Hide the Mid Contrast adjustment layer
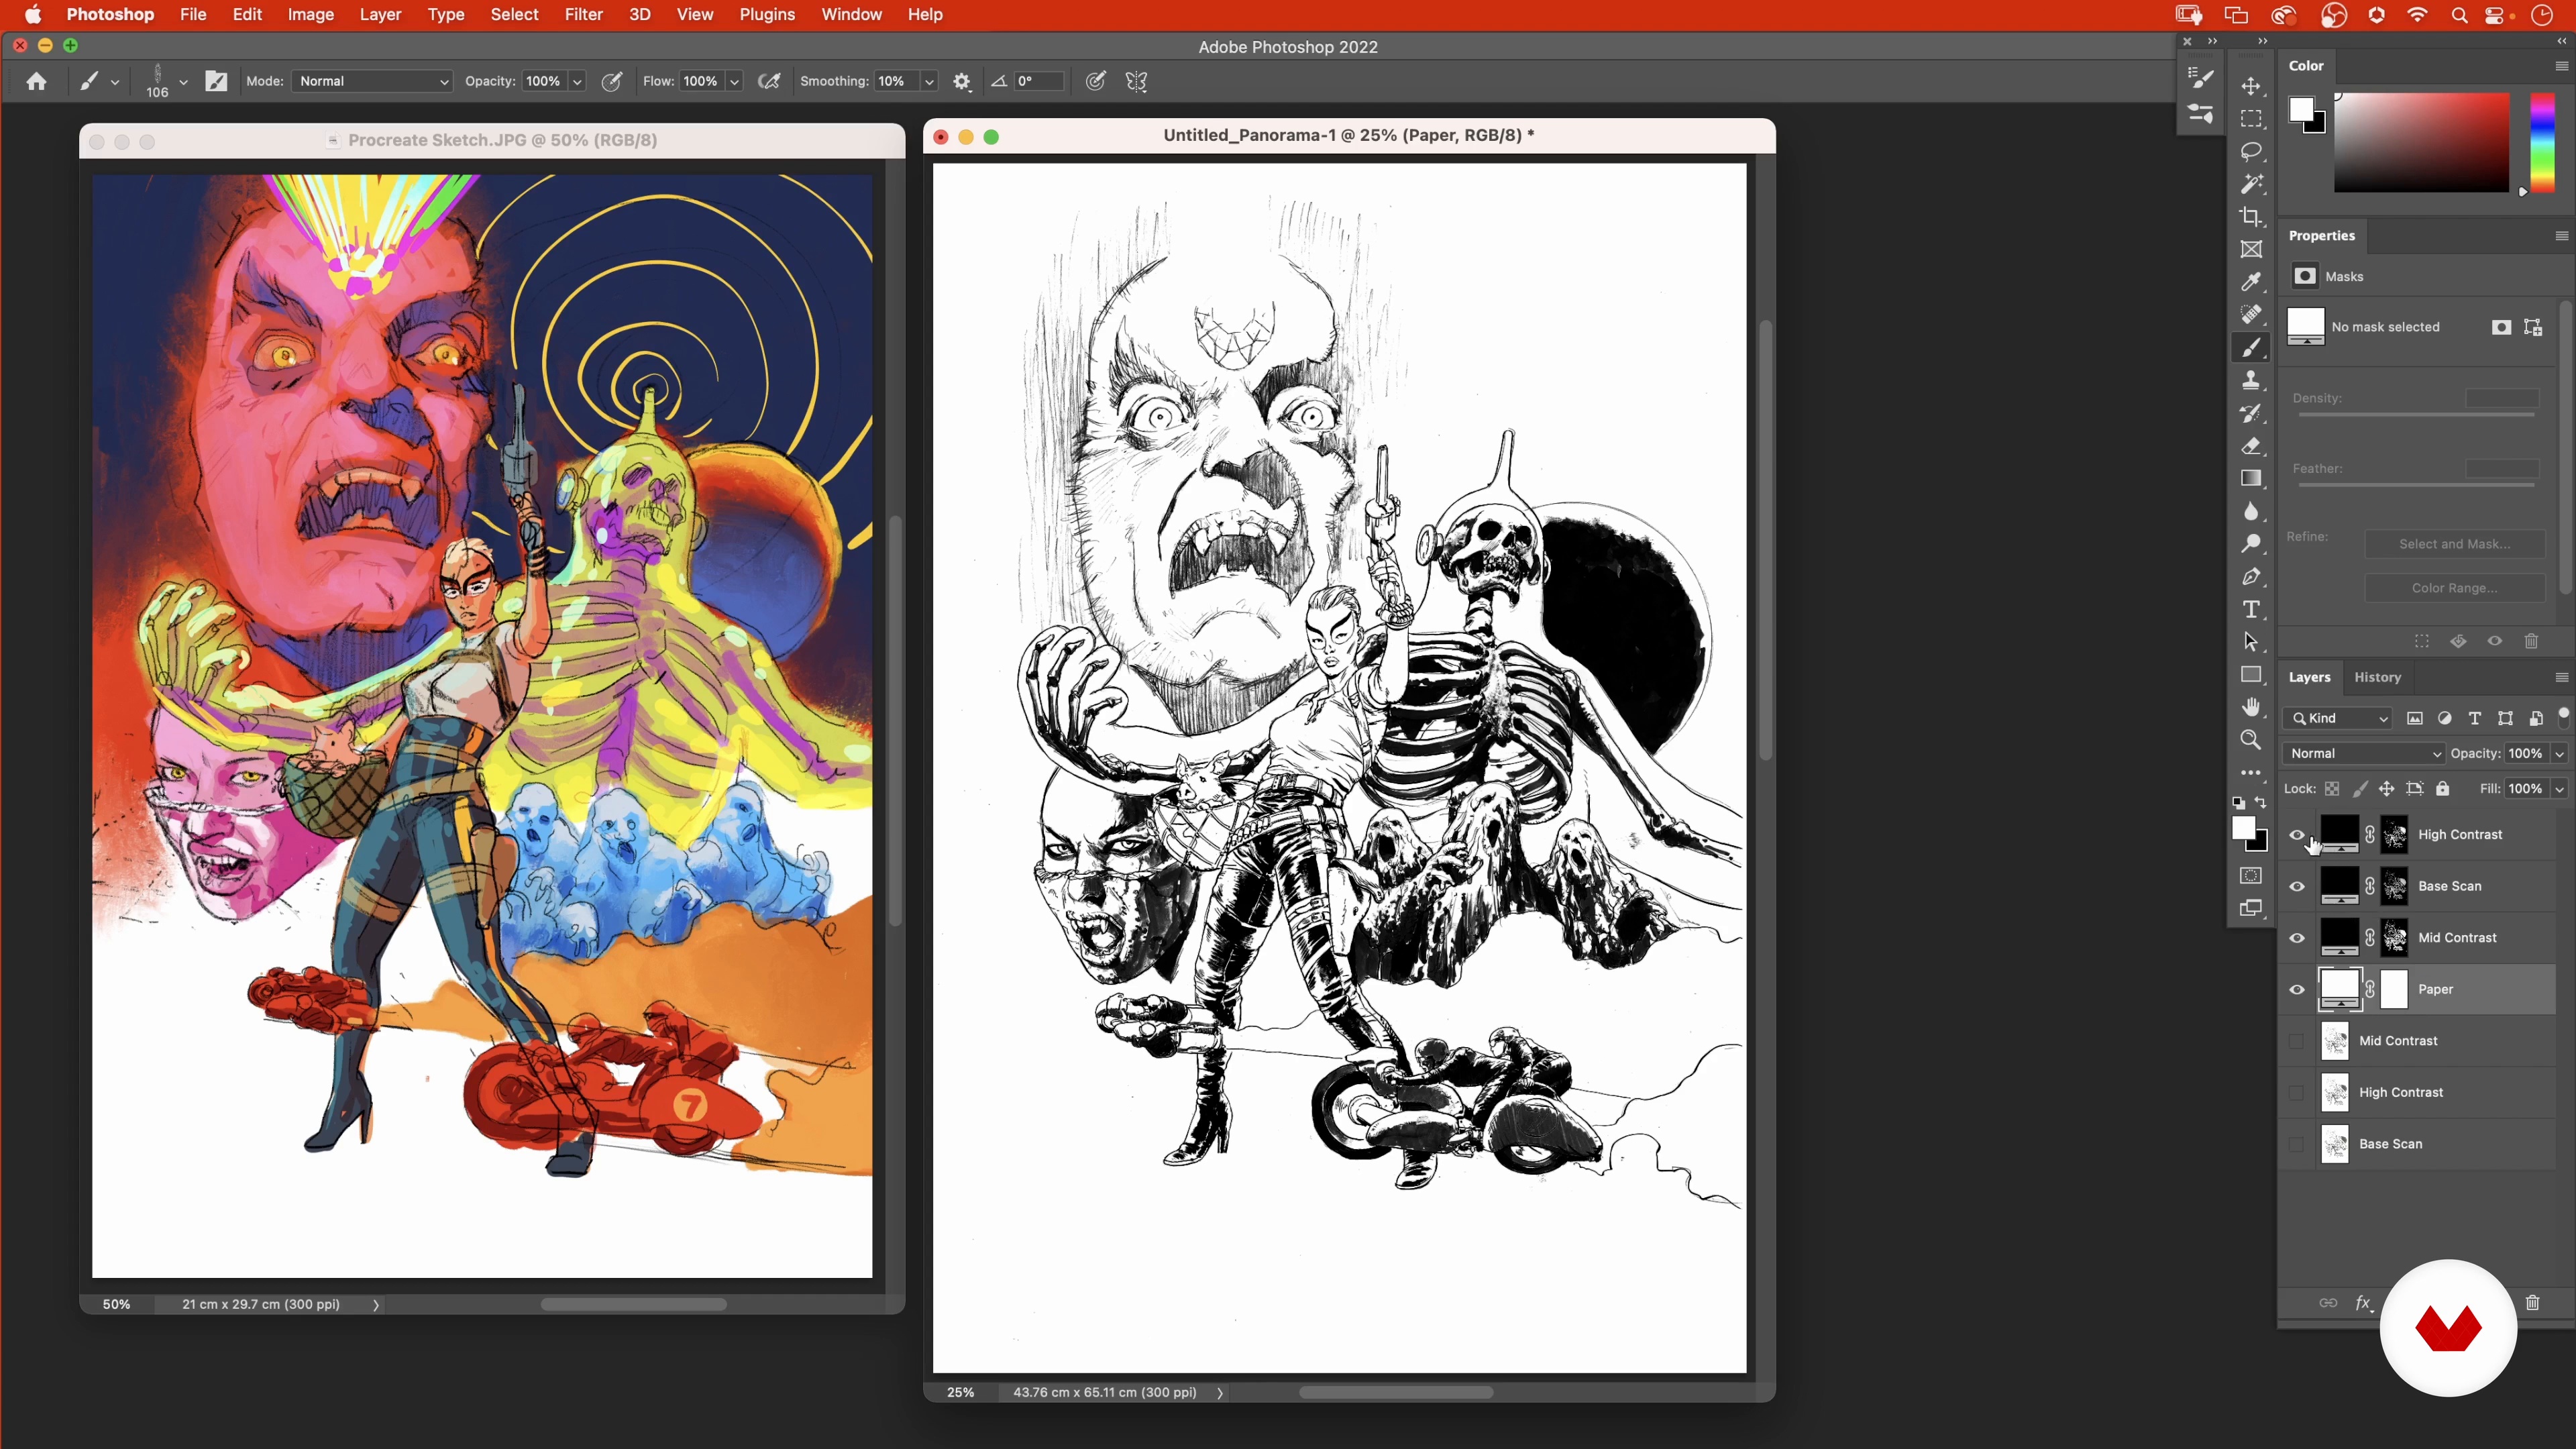2576x1449 pixels. click(2297, 938)
